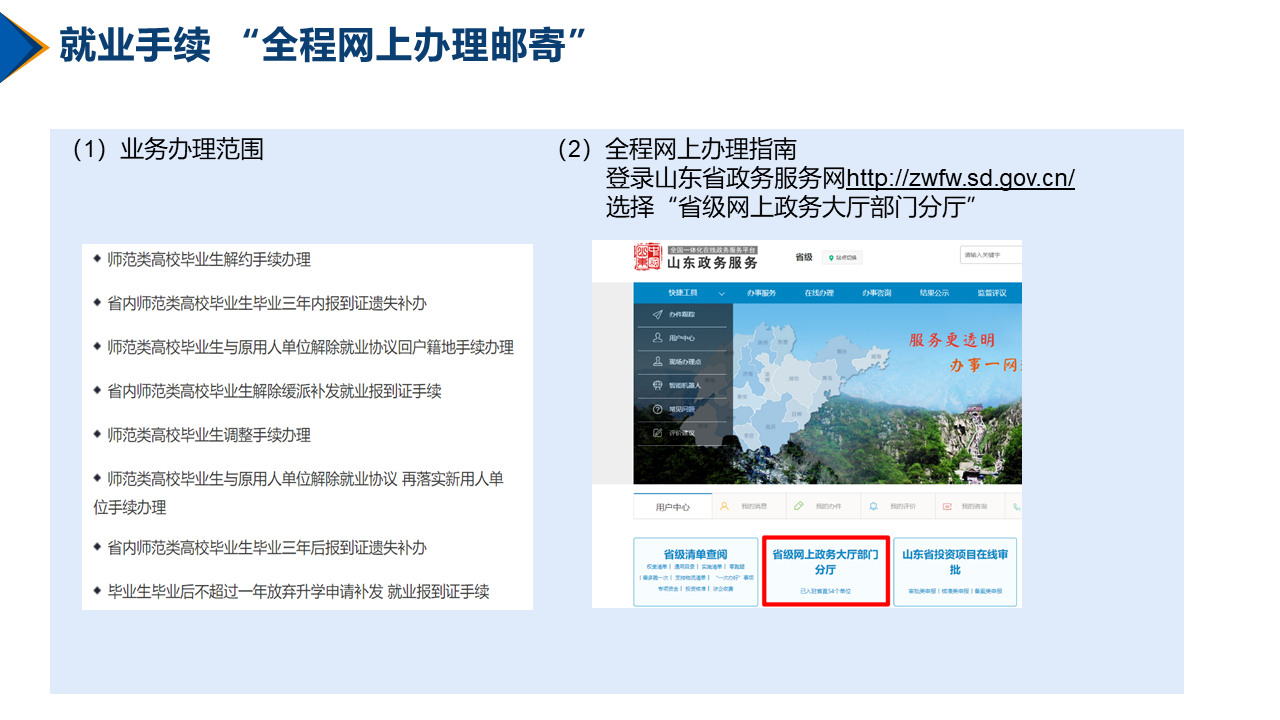This screenshot has width=1280, height=720.
Task: Click the 我的评价 badge icon
Action: (x=874, y=505)
